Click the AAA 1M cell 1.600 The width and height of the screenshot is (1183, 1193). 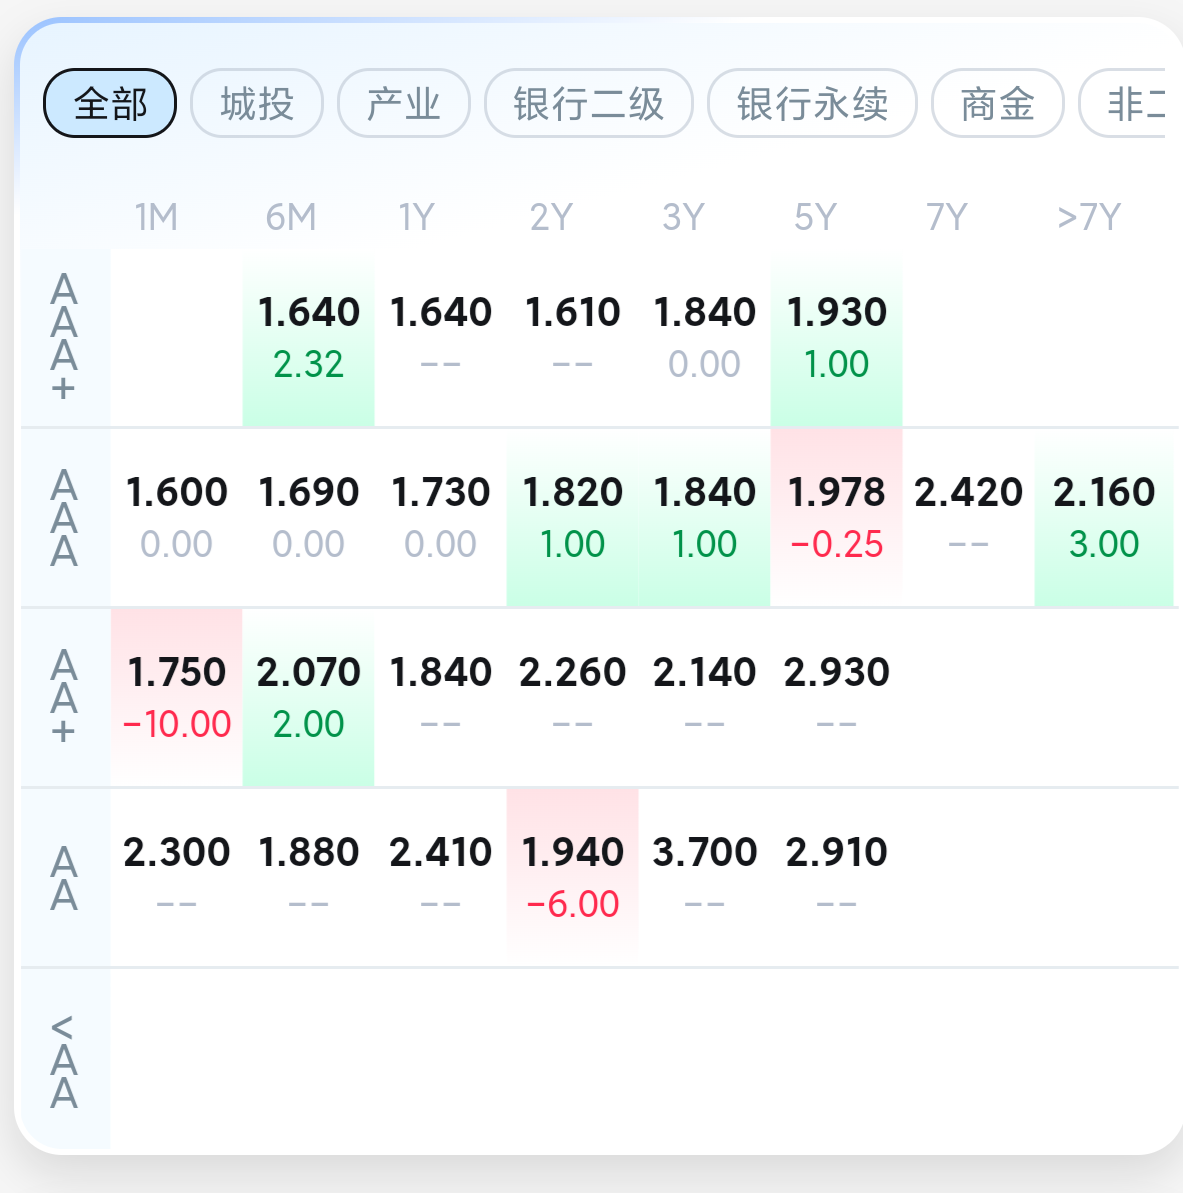coord(176,517)
